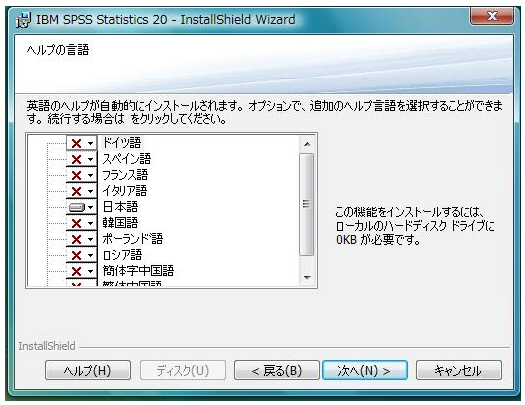
Task: Select the スペイン語 language row label
Action: [127, 159]
